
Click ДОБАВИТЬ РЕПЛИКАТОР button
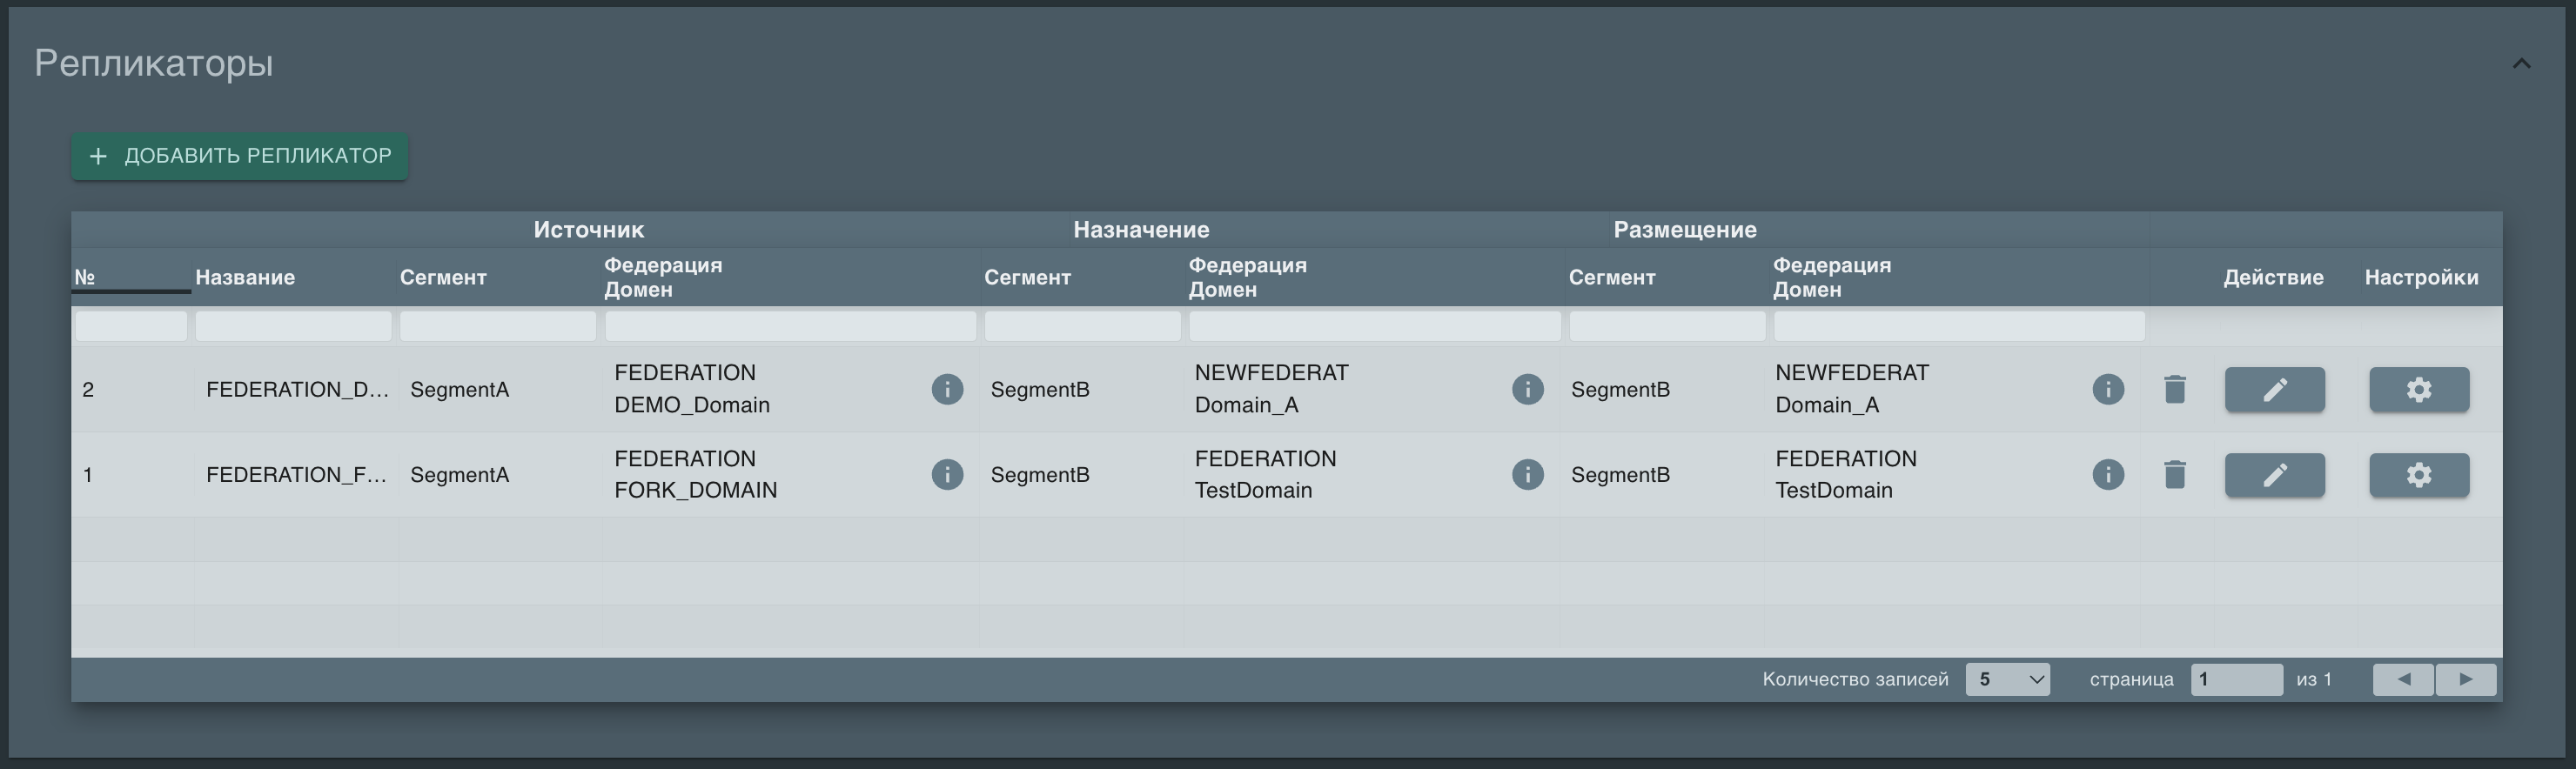click(x=239, y=156)
